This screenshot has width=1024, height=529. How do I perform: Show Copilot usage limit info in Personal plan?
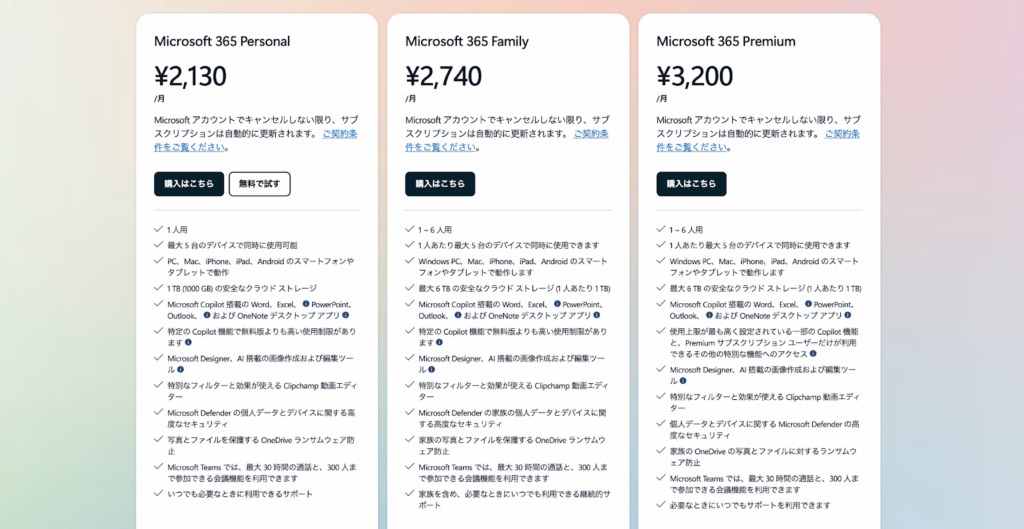(187, 342)
